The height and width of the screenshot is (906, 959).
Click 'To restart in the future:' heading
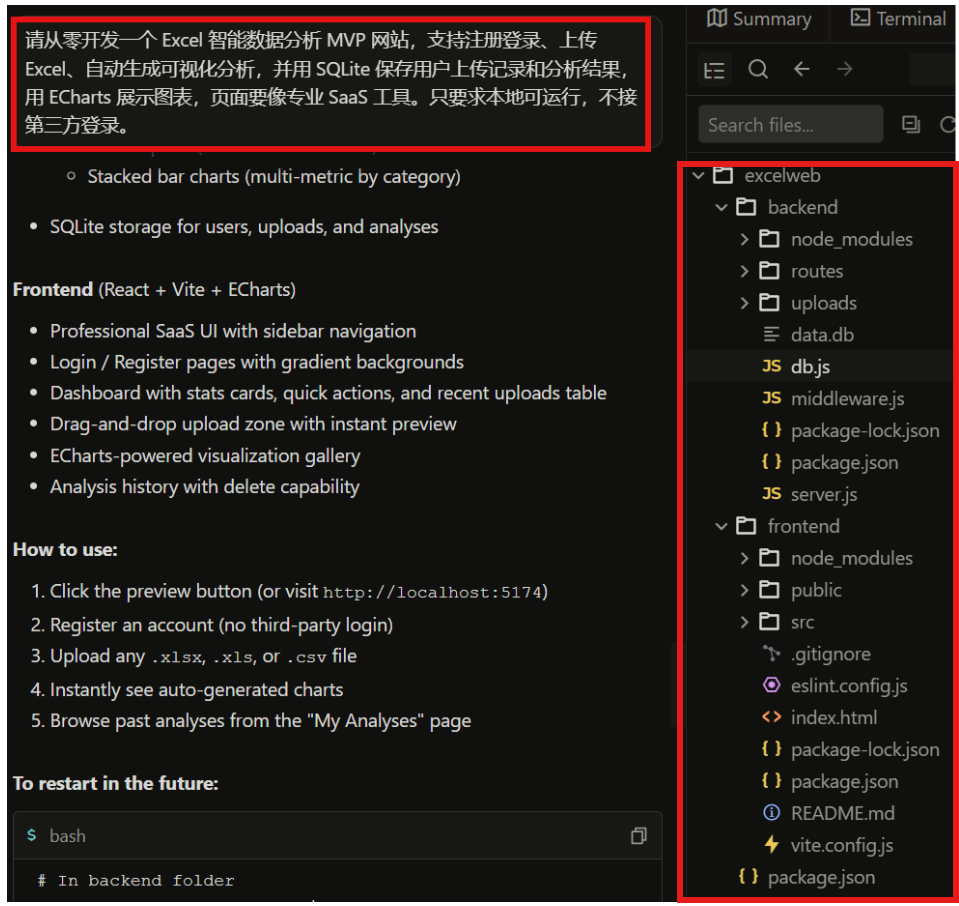click(x=116, y=784)
